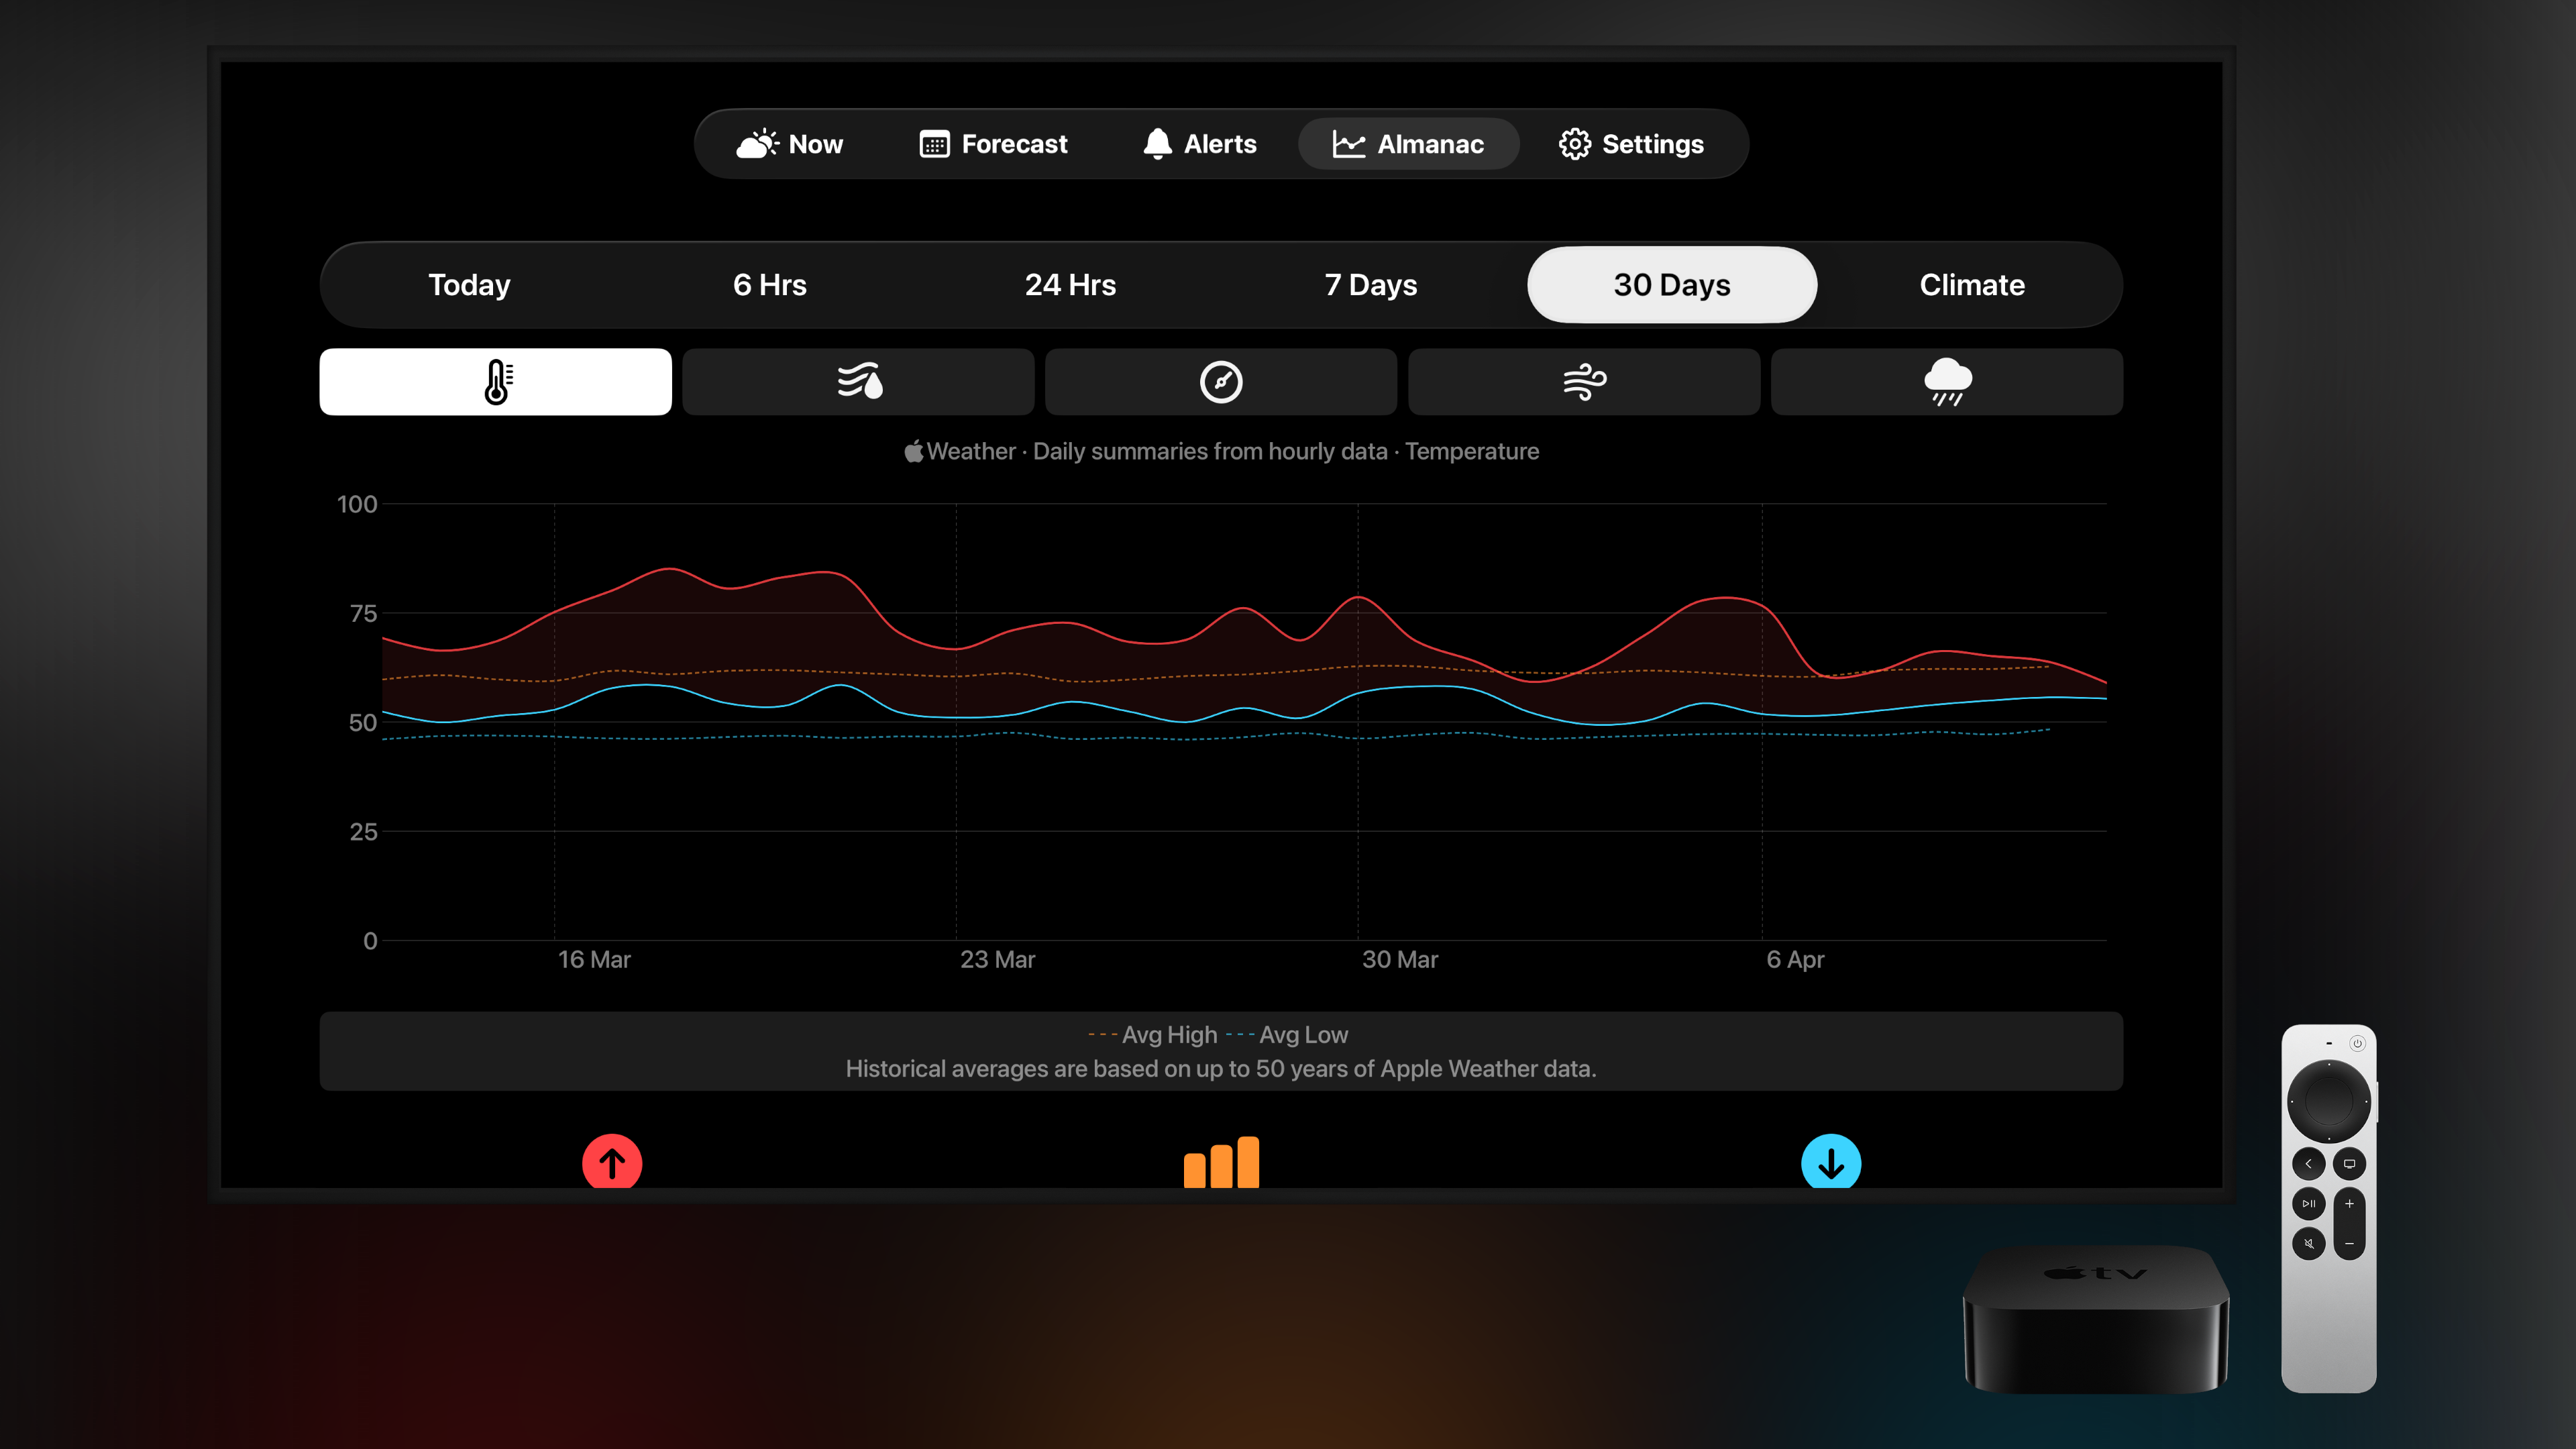Show the rain cloud precipitation chart
The image size is (2576, 1449).
(1946, 381)
